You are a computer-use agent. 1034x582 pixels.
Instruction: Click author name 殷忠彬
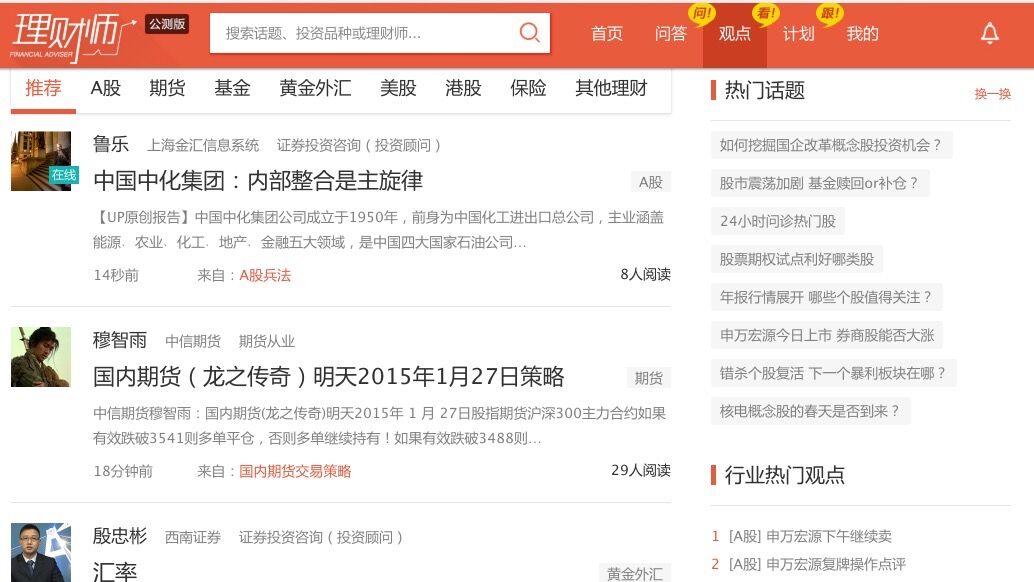click(119, 536)
